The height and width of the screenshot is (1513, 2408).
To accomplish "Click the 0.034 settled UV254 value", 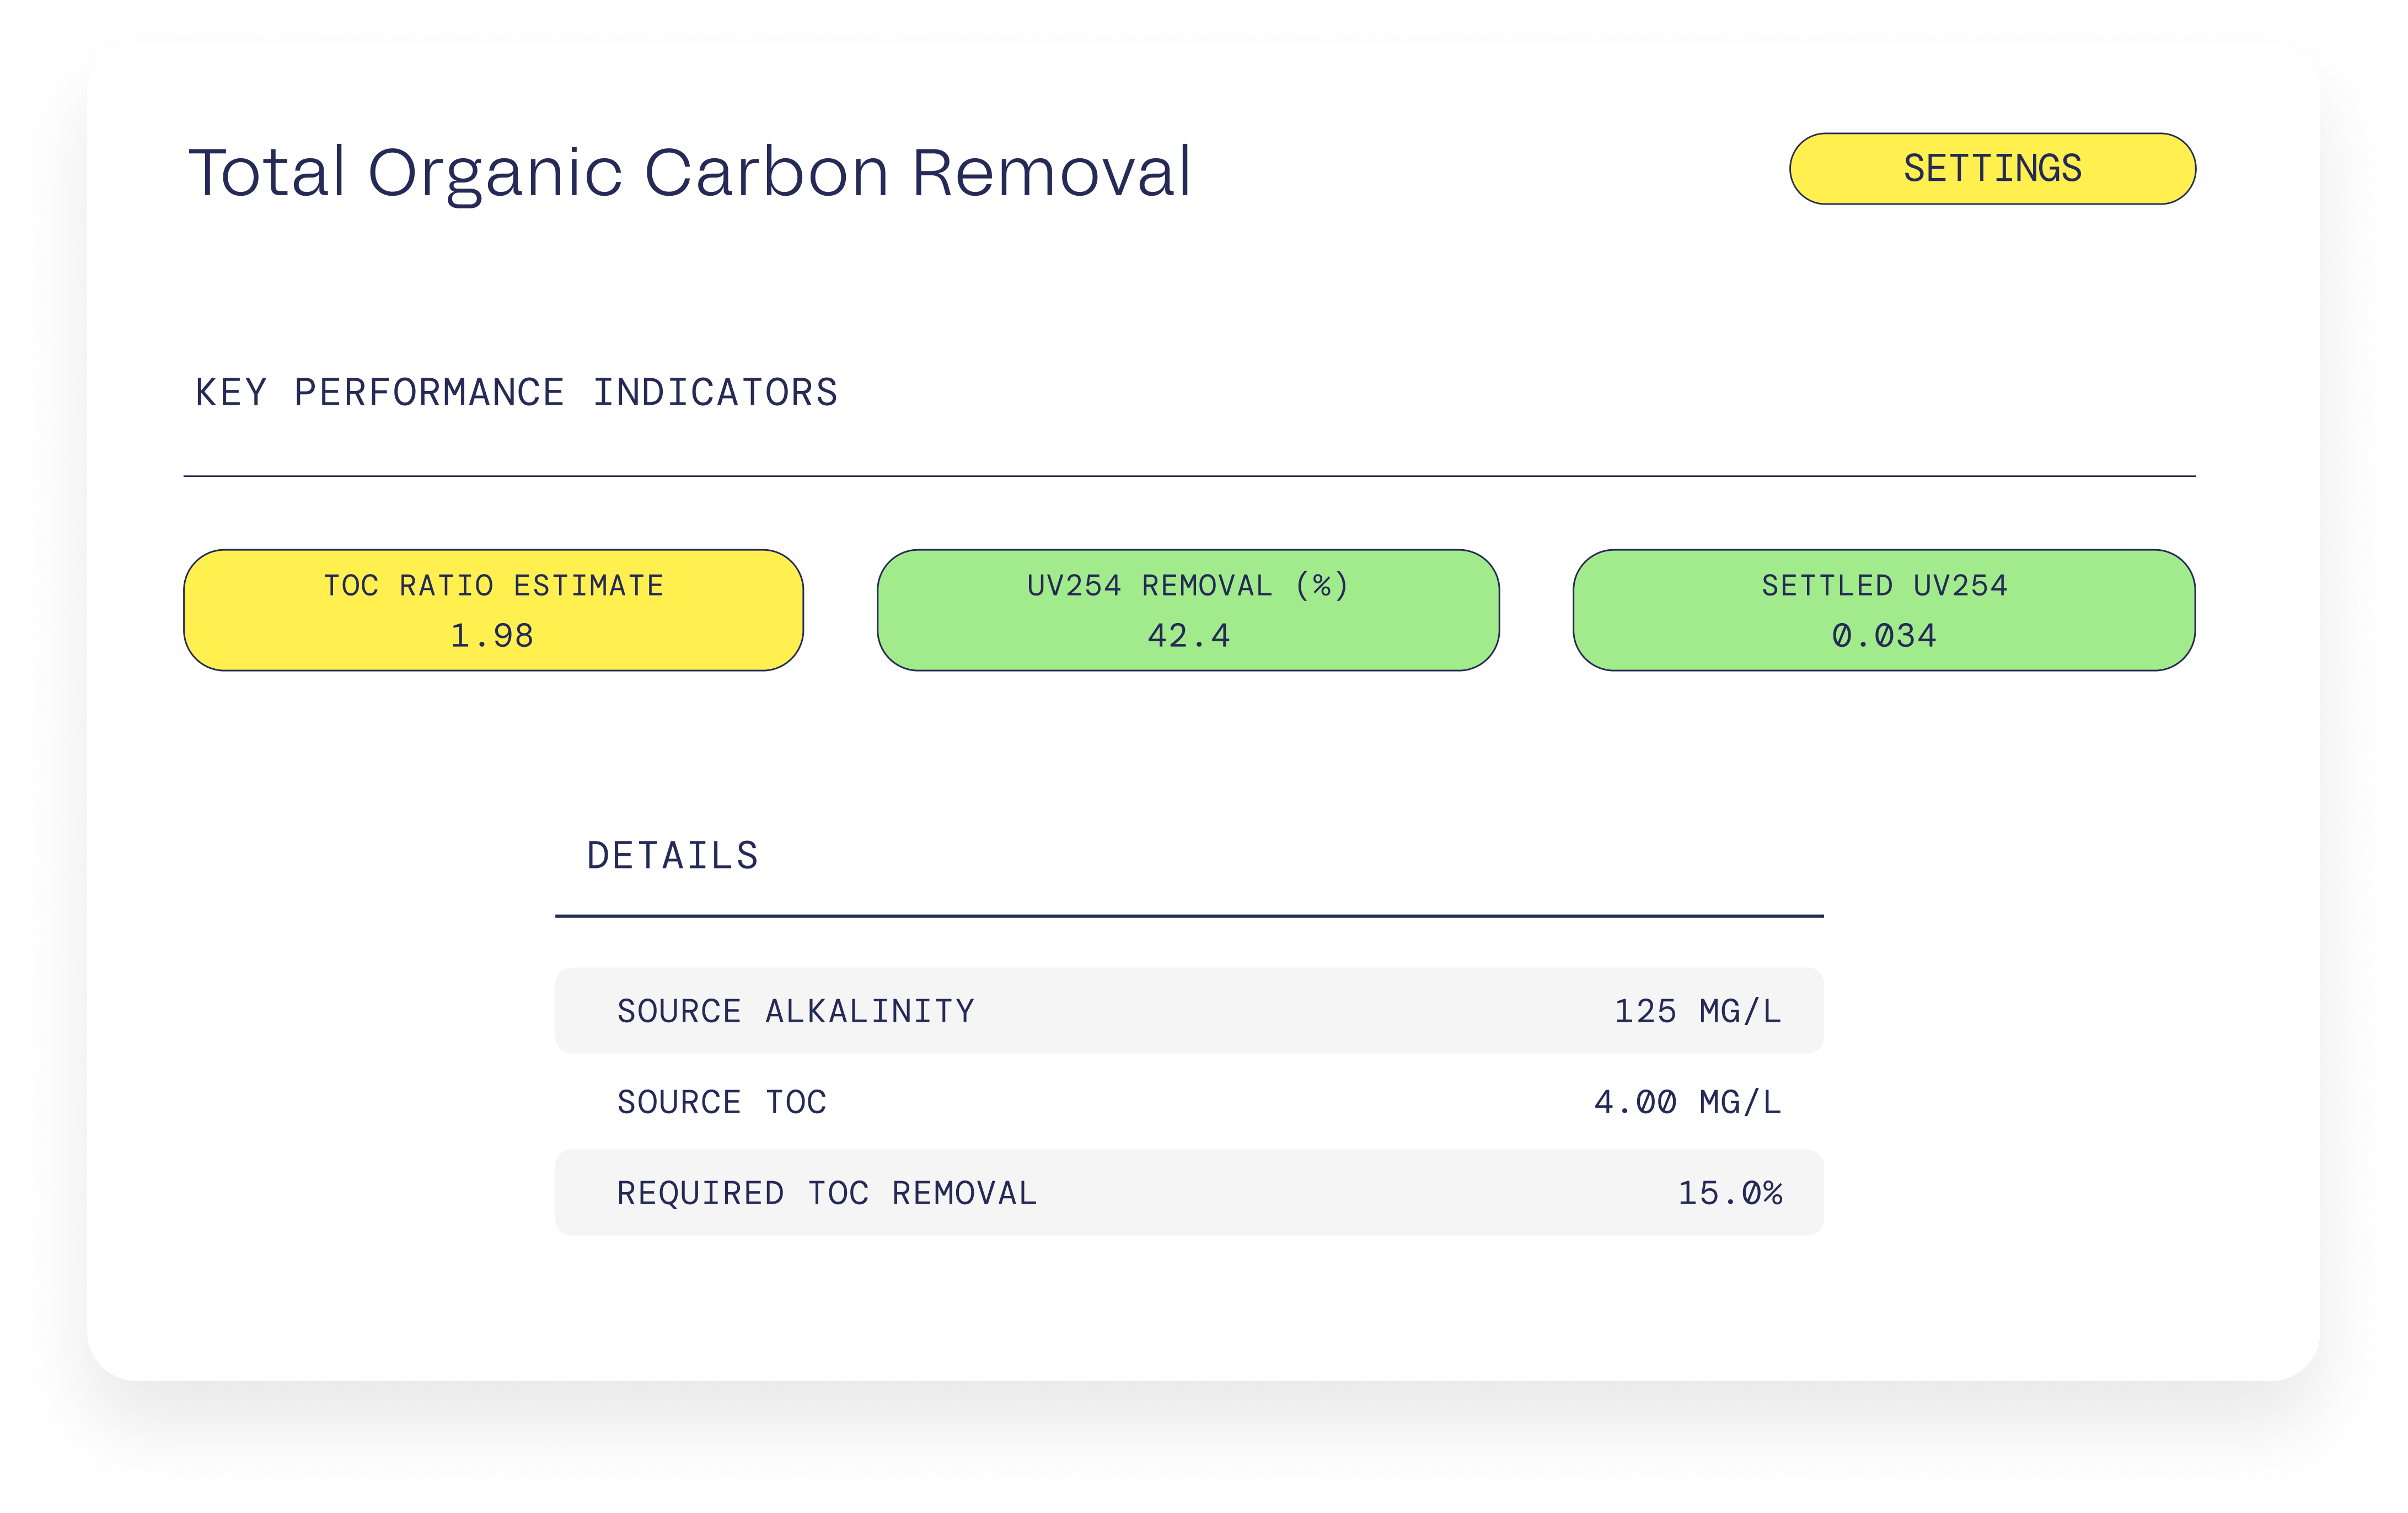I will click(x=1883, y=636).
